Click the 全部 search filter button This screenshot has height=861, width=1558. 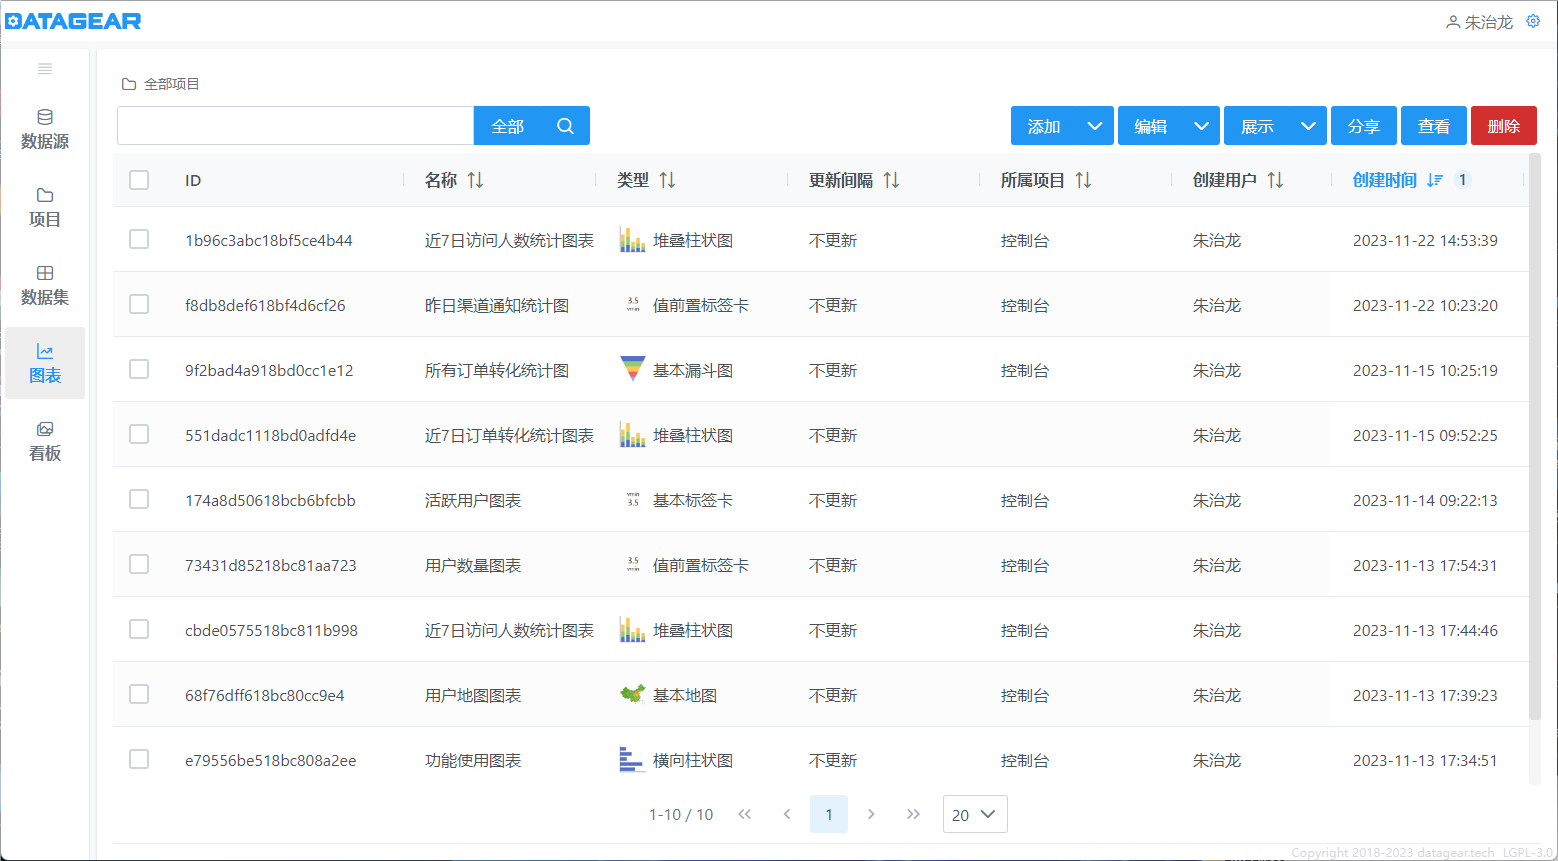[508, 126]
